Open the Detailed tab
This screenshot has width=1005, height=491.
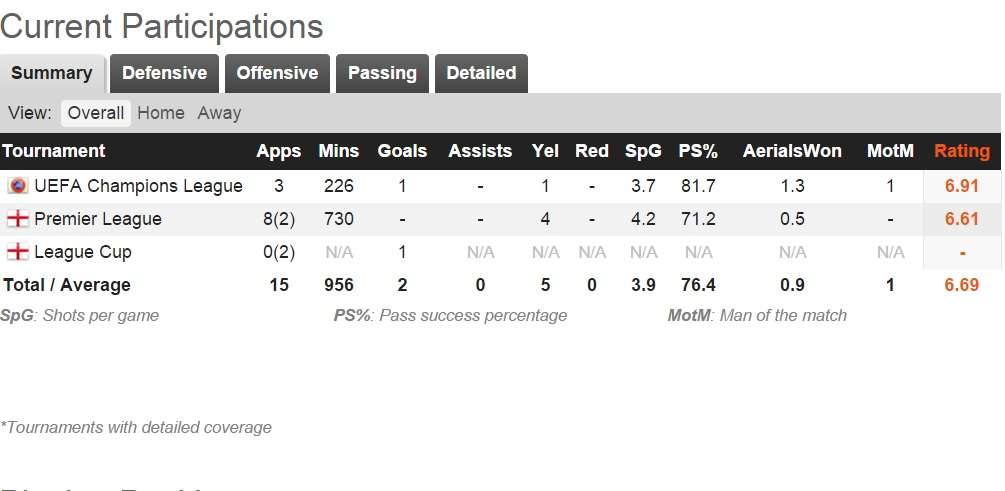[481, 73]
